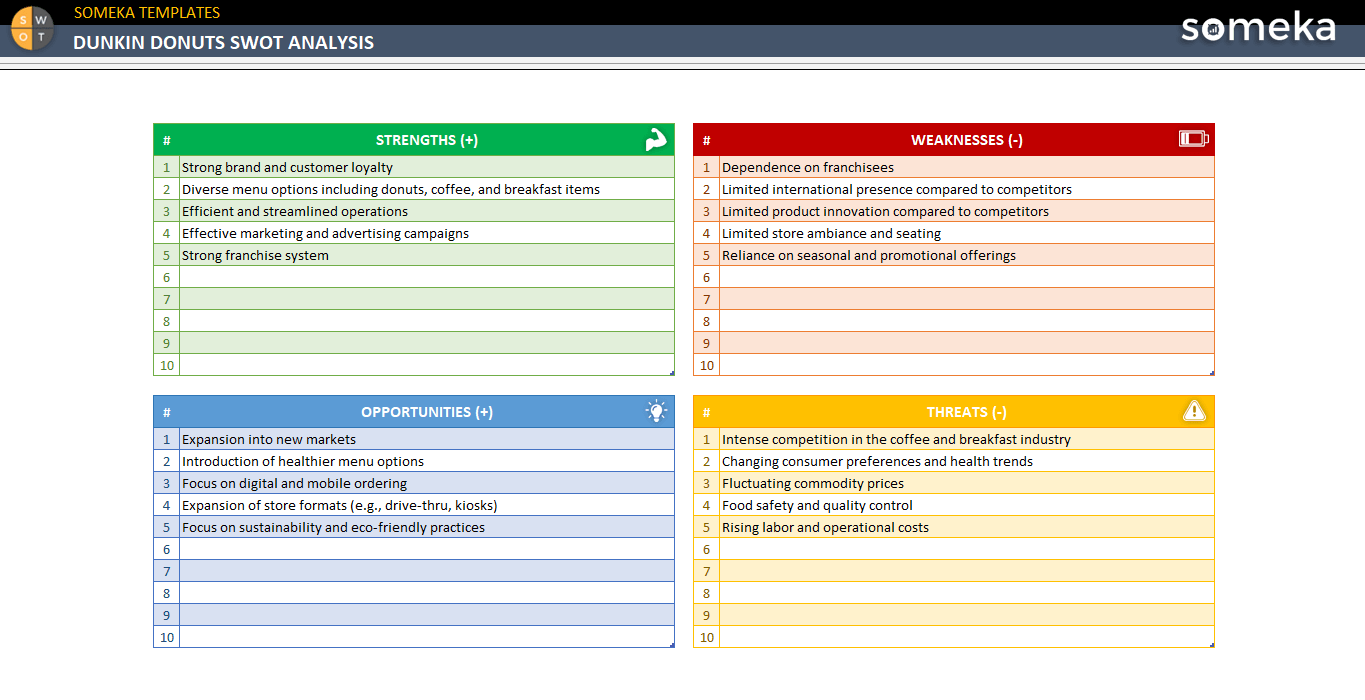
Task: Click empty row 7 cell in Opportunities table
Action: tap(427, 571)
